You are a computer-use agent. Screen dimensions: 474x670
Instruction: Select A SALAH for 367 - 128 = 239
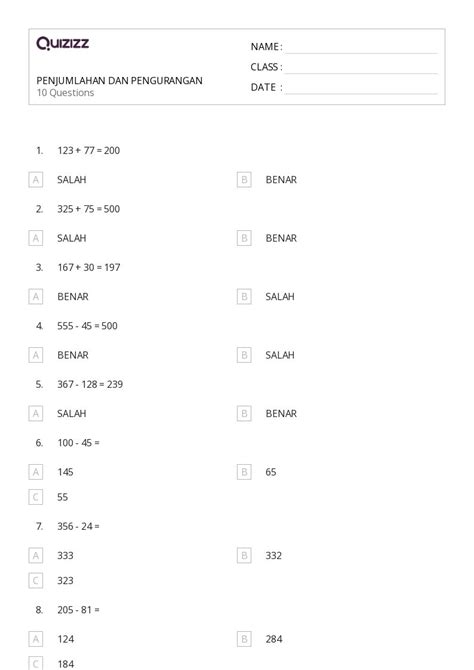35,414
